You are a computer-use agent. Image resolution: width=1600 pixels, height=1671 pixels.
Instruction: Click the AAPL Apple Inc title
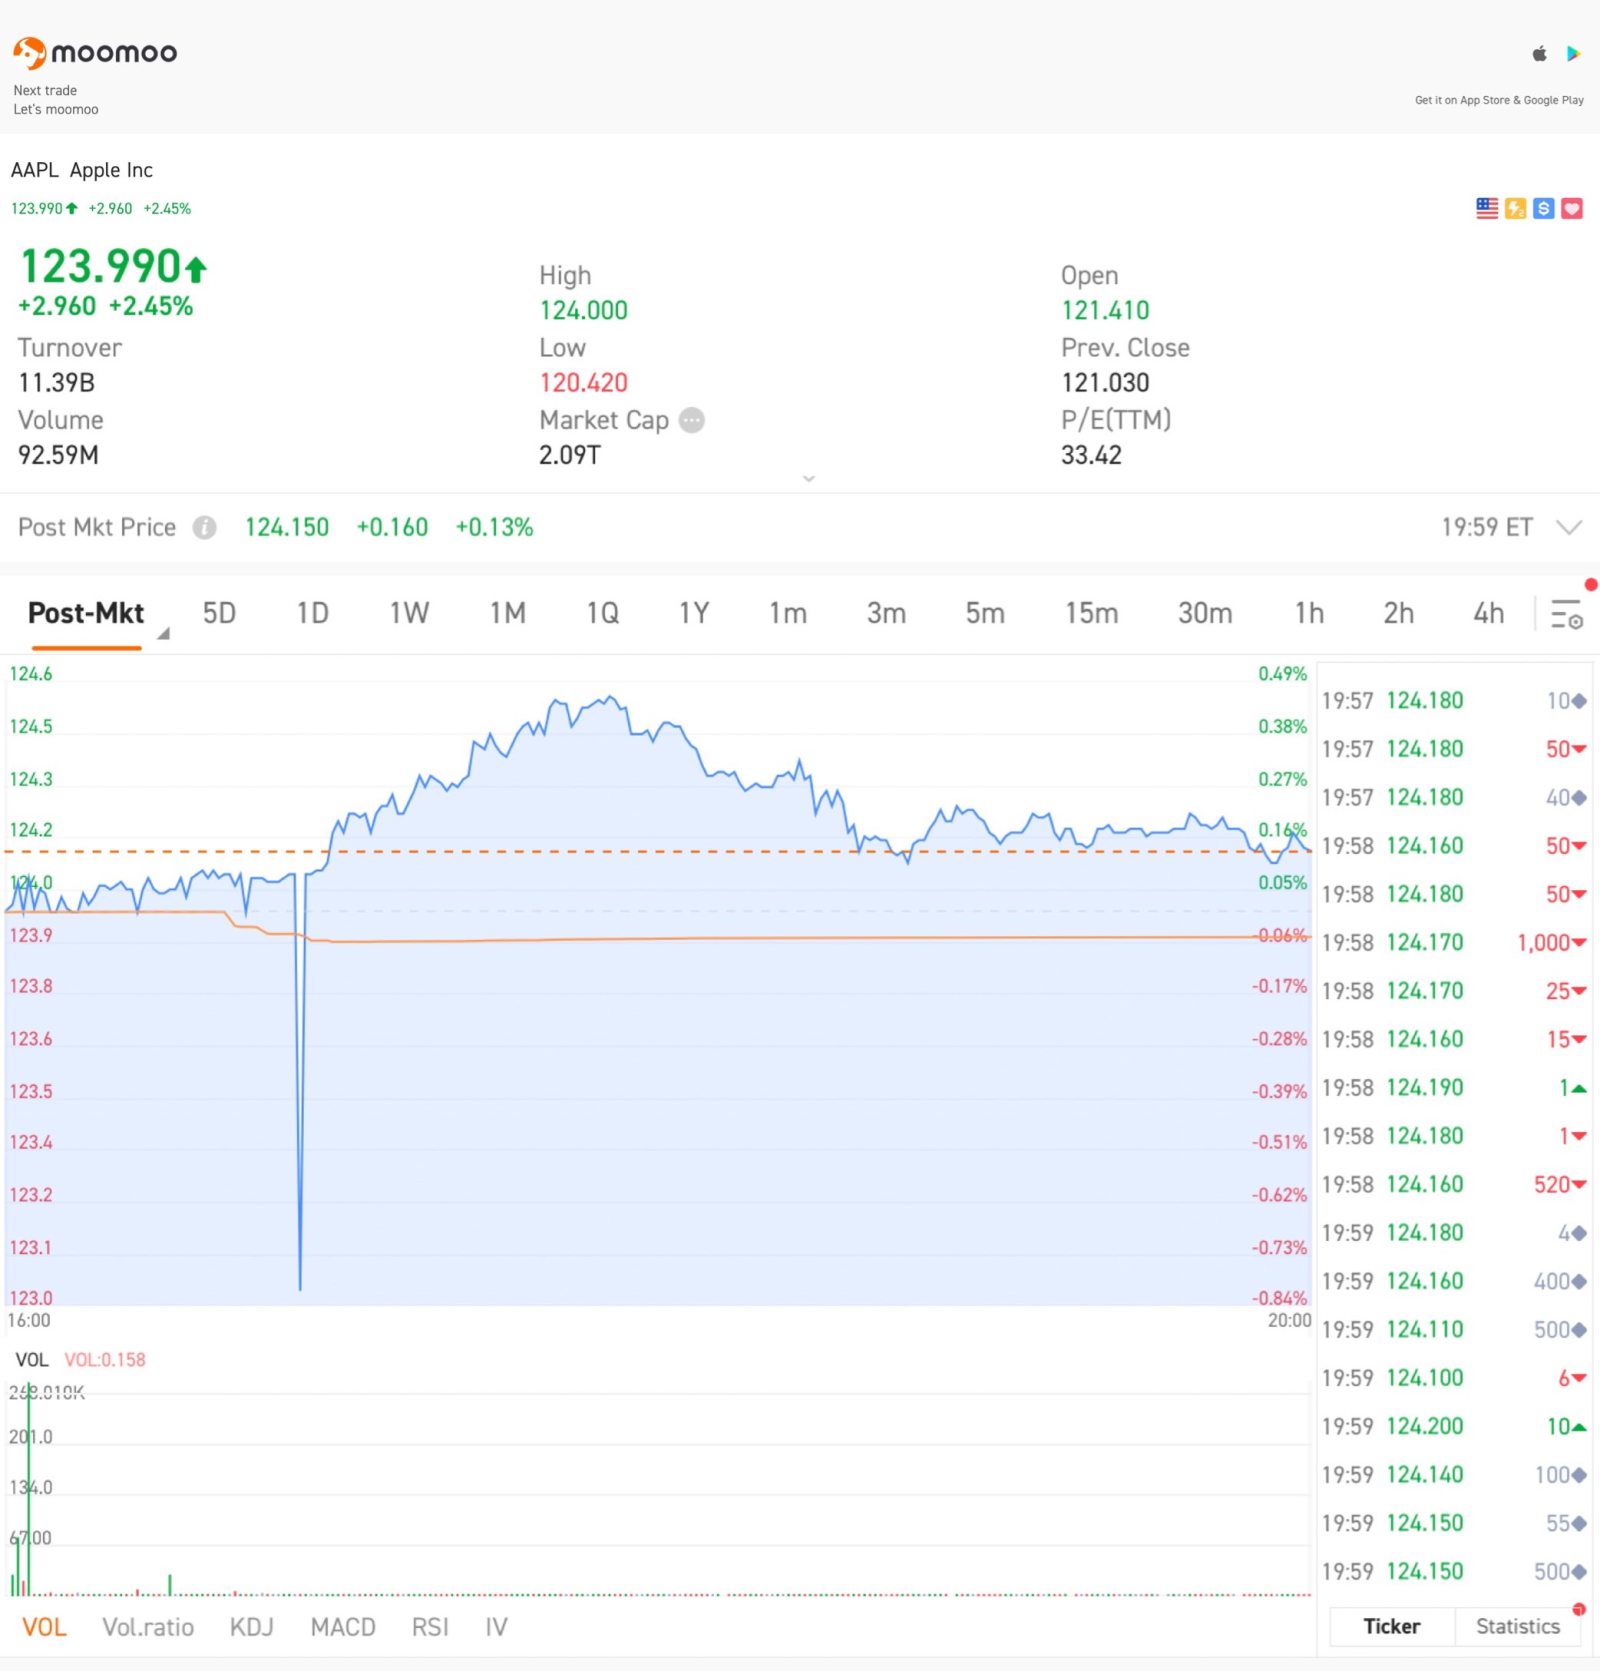coord(82,170)
